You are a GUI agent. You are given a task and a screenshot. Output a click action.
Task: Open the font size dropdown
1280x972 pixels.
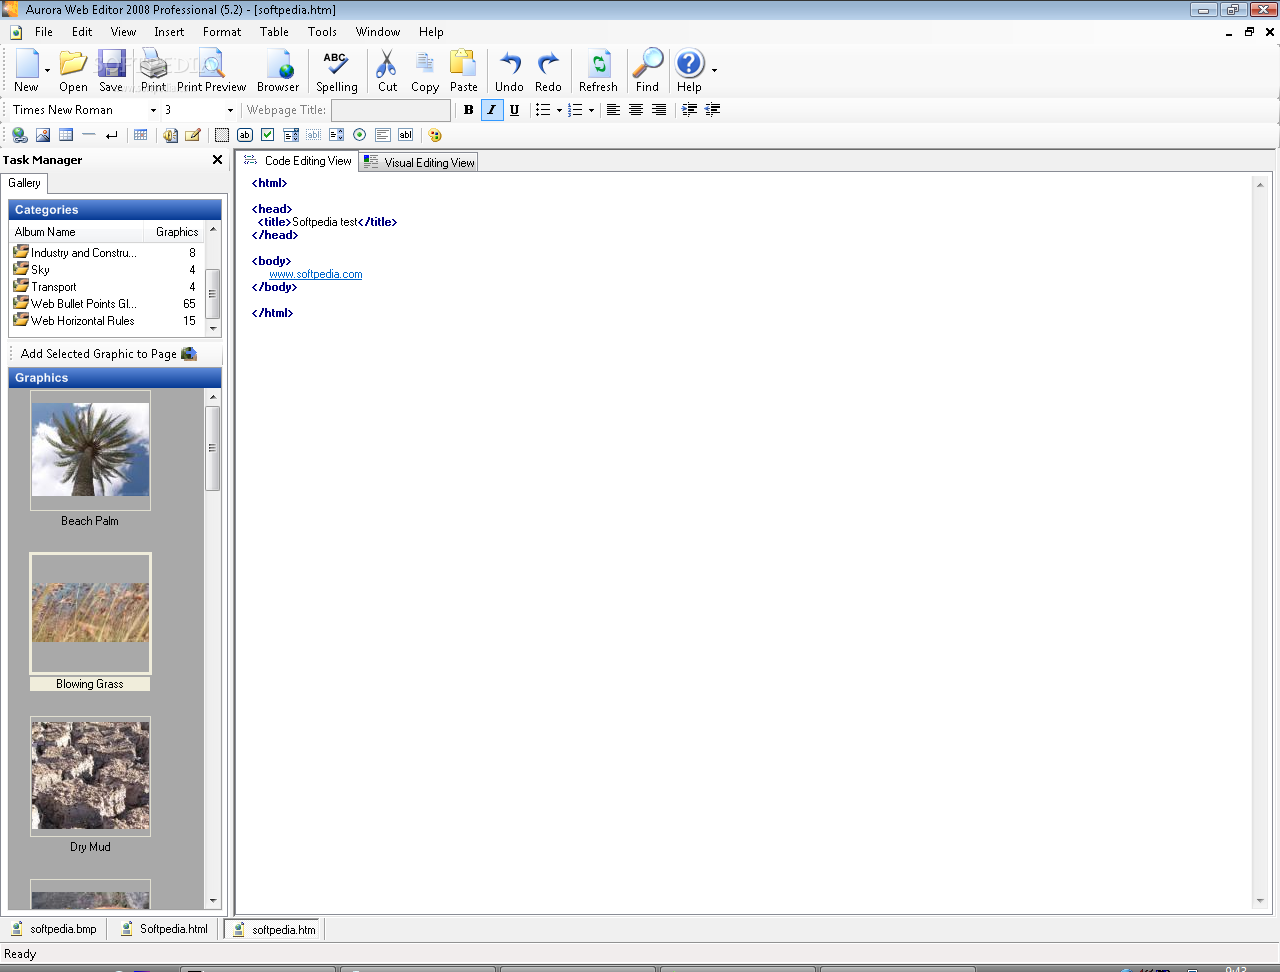click(230, 110)
